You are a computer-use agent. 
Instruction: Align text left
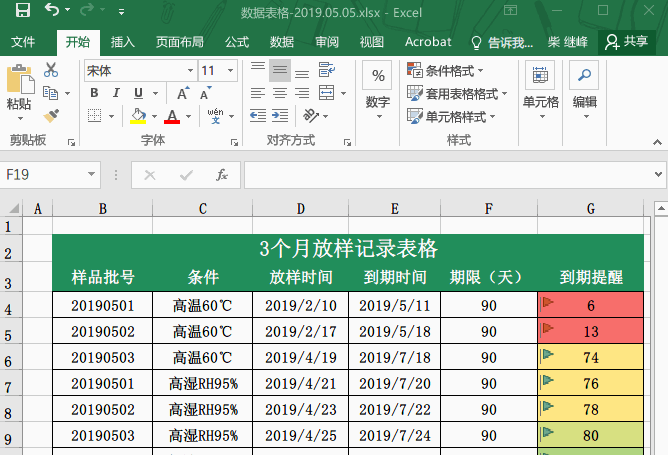click(x=258, y=93)
